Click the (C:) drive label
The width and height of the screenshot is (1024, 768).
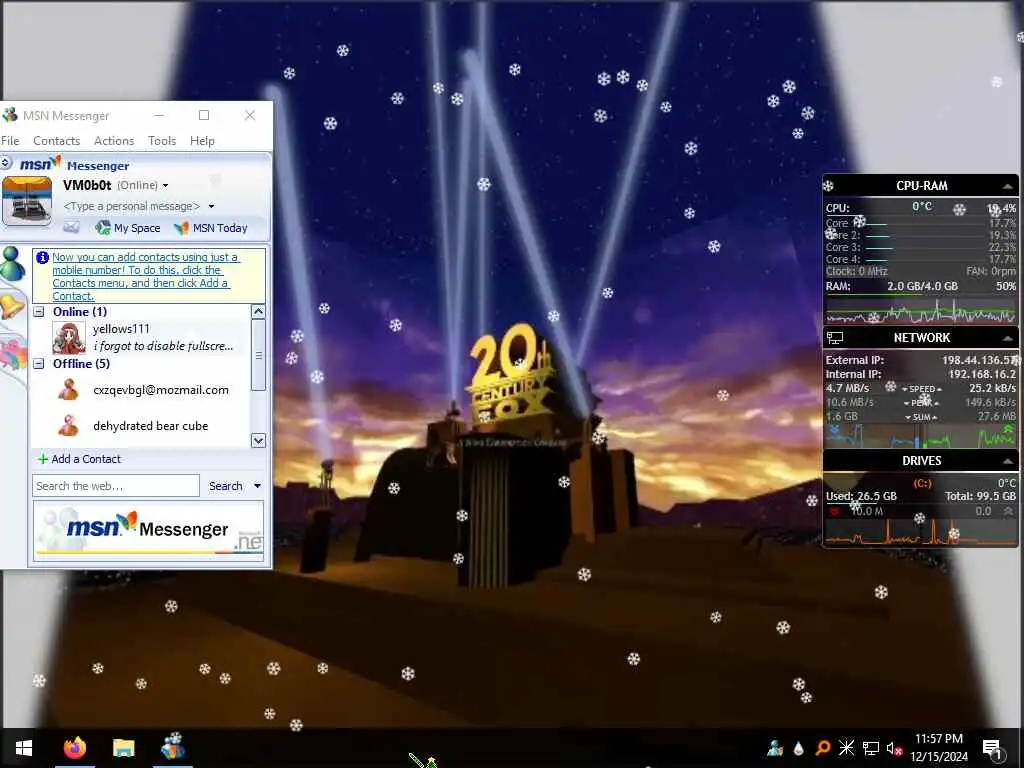(922, 483)
